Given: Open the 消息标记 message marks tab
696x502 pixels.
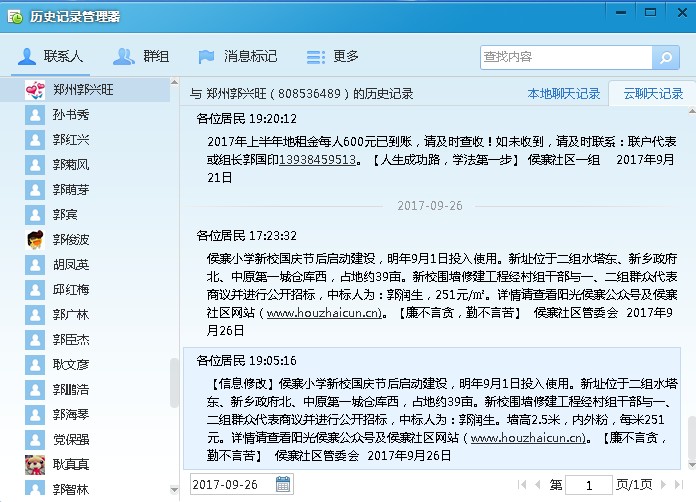Looking at the screenshot, I should tap(237, 56).
